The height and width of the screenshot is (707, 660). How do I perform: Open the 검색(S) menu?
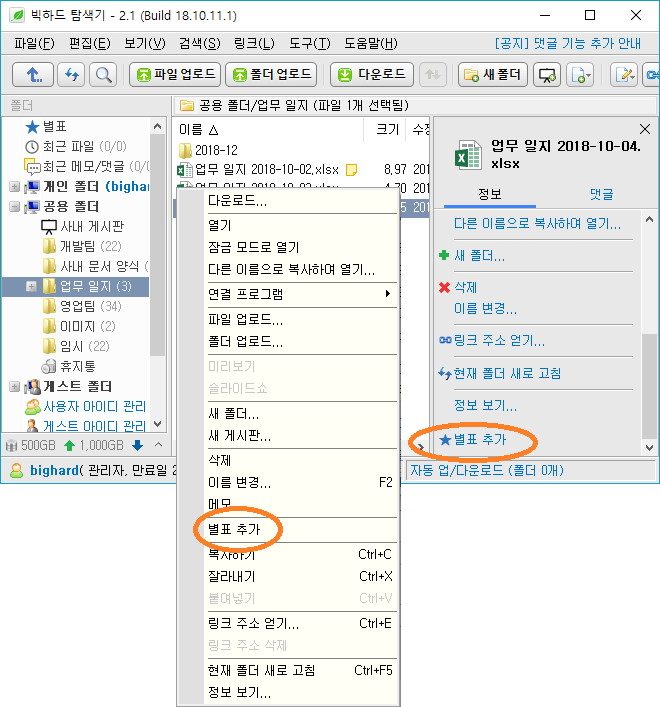(200, 44)
